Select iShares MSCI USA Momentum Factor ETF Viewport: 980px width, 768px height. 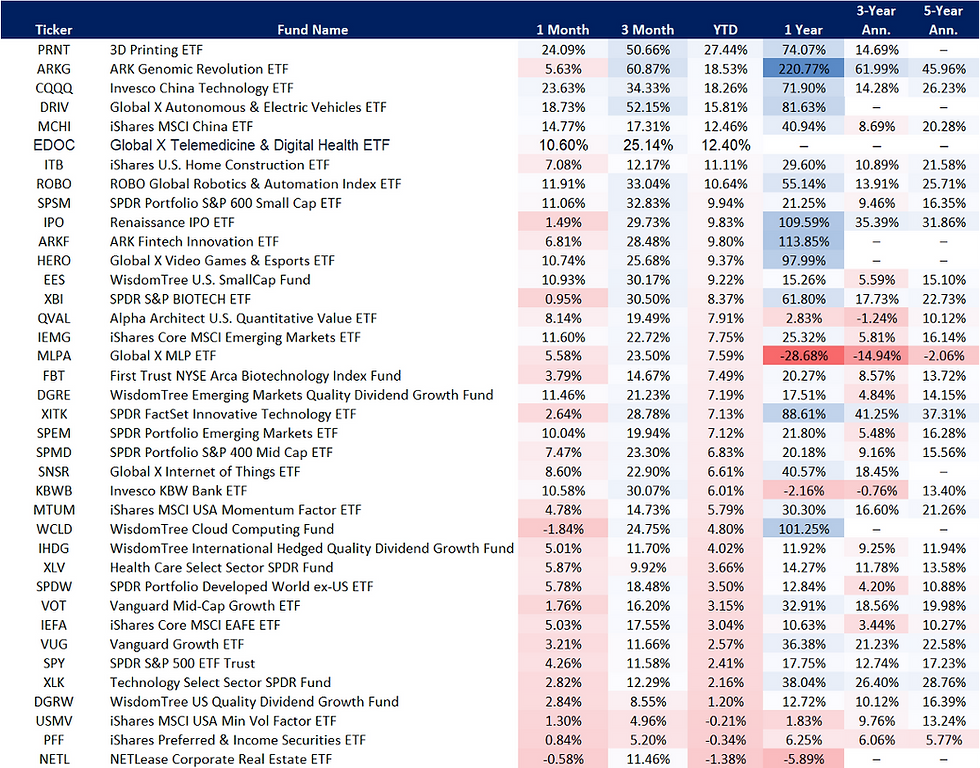[235, 510]
